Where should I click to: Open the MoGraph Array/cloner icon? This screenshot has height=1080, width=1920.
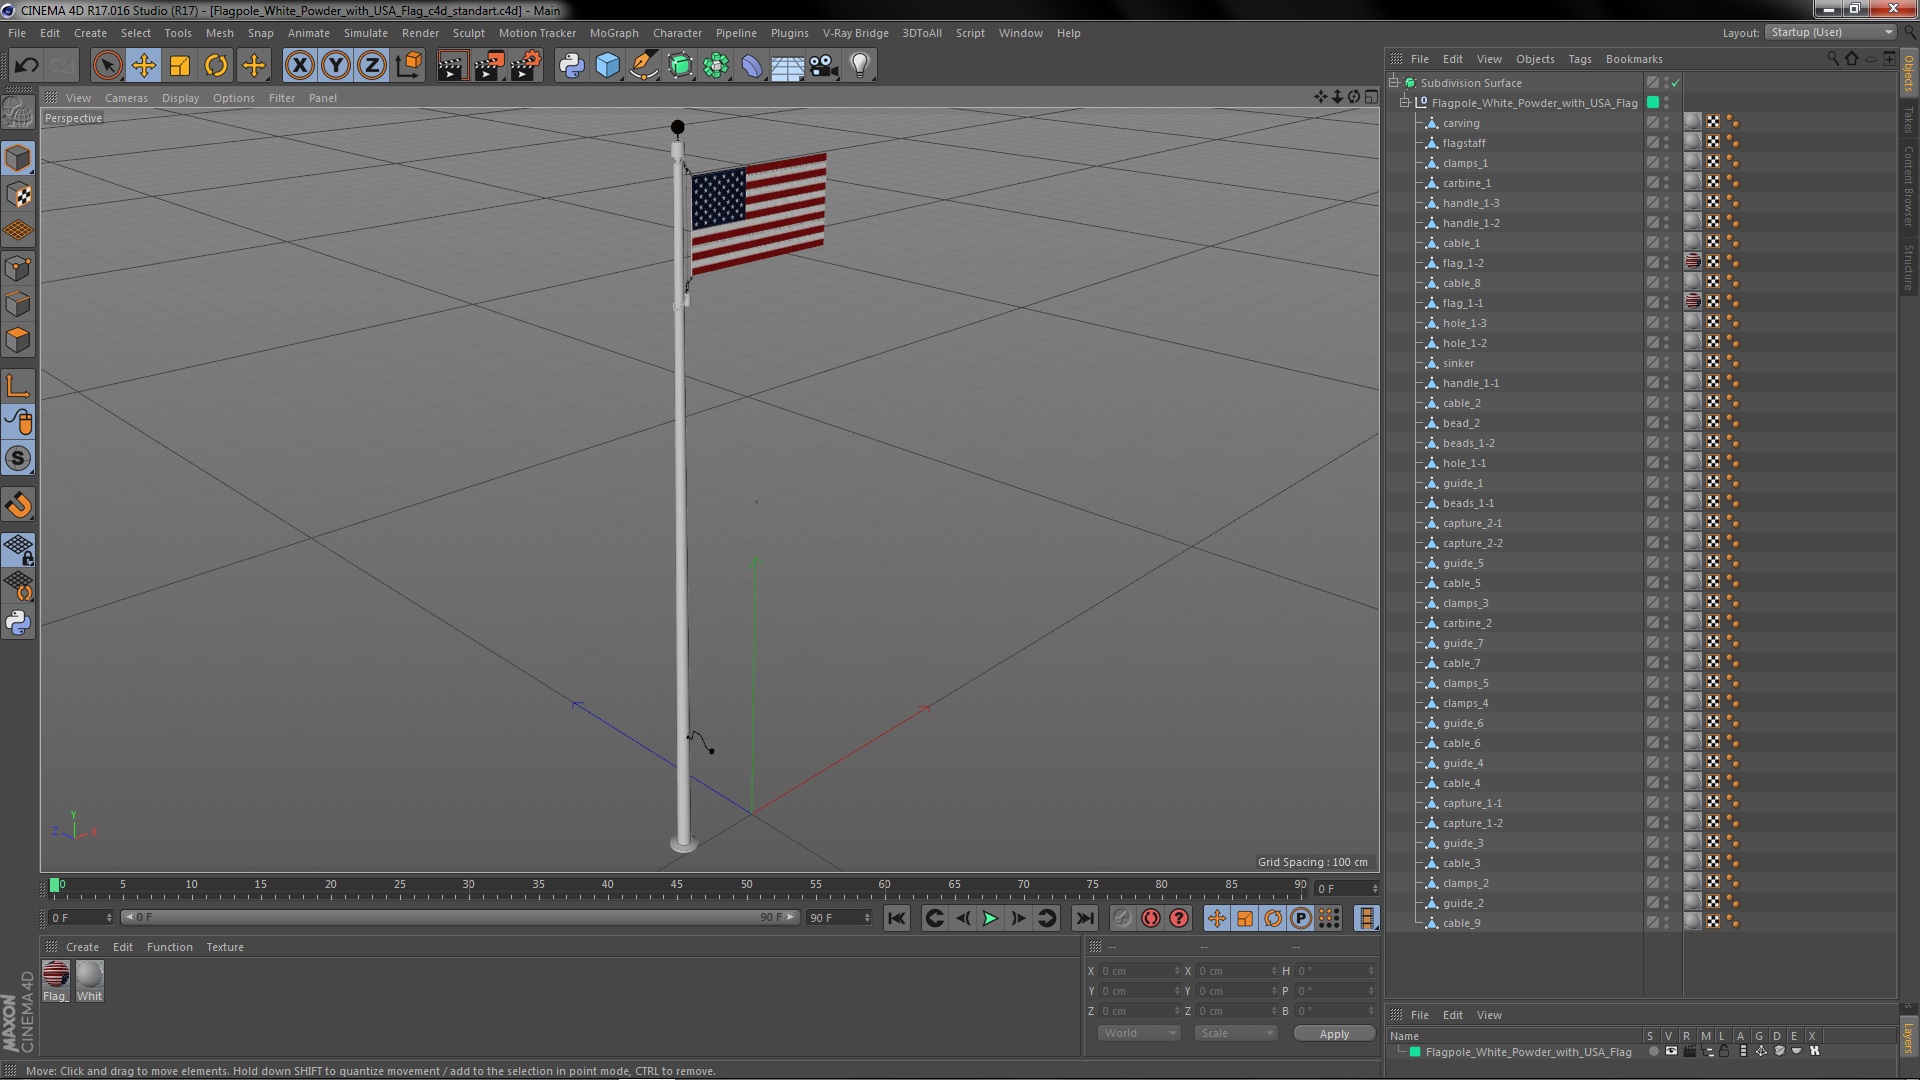[x=716, y=66]
